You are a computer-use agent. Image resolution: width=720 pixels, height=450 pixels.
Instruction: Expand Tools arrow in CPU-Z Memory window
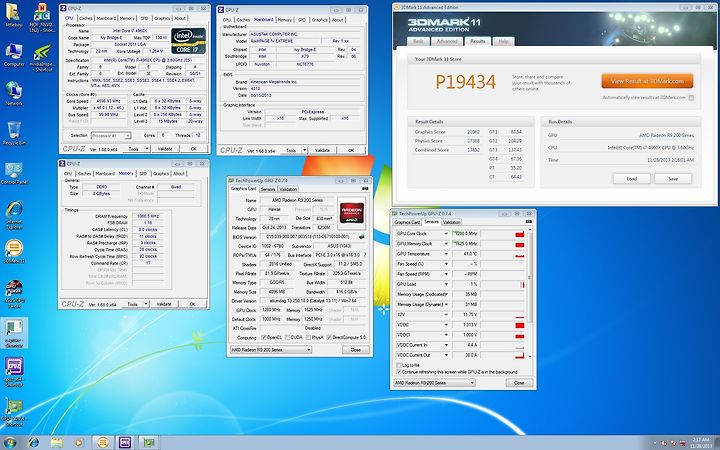(x=146, y=304)
